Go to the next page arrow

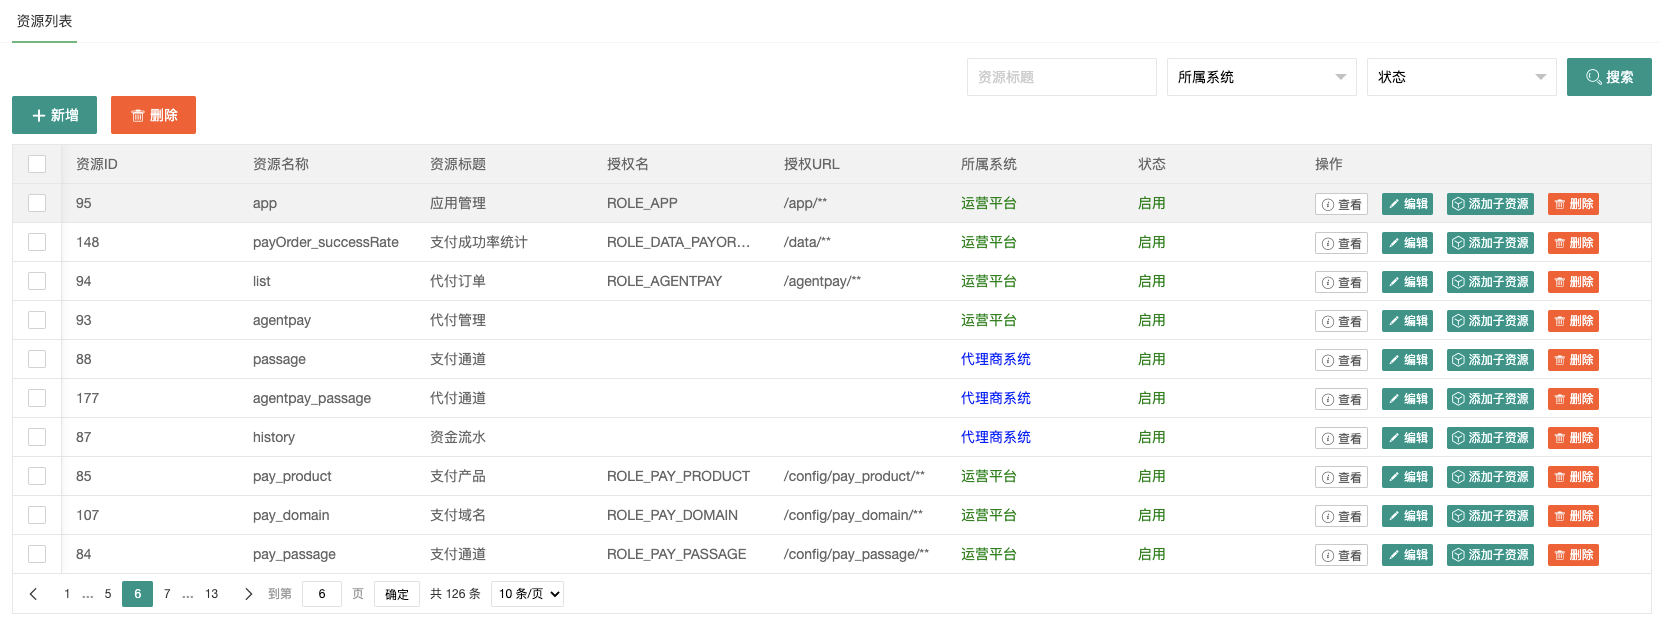[x=248, y=594]
